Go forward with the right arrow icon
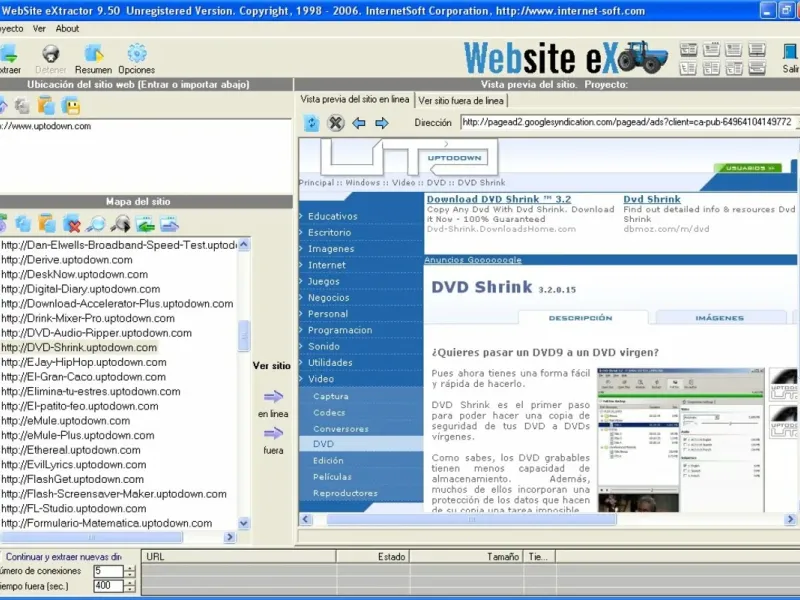 pyautogui.click(x=382, y=123)
